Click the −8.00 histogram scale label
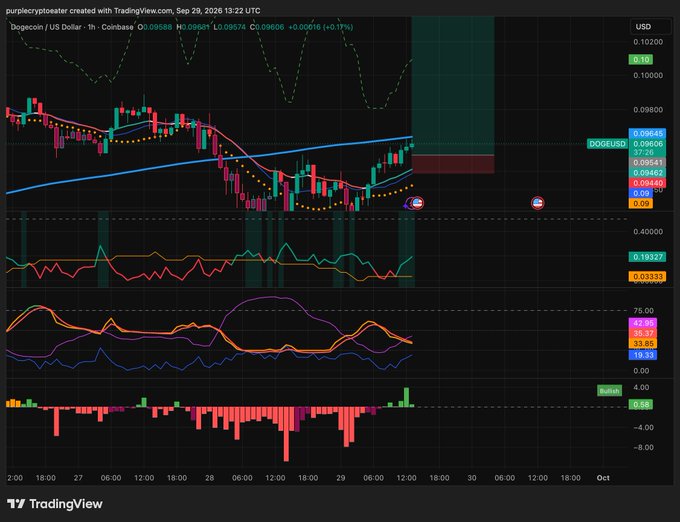This screenshot has height=522, width=680. pyautogui.click(x=644, y=447)
